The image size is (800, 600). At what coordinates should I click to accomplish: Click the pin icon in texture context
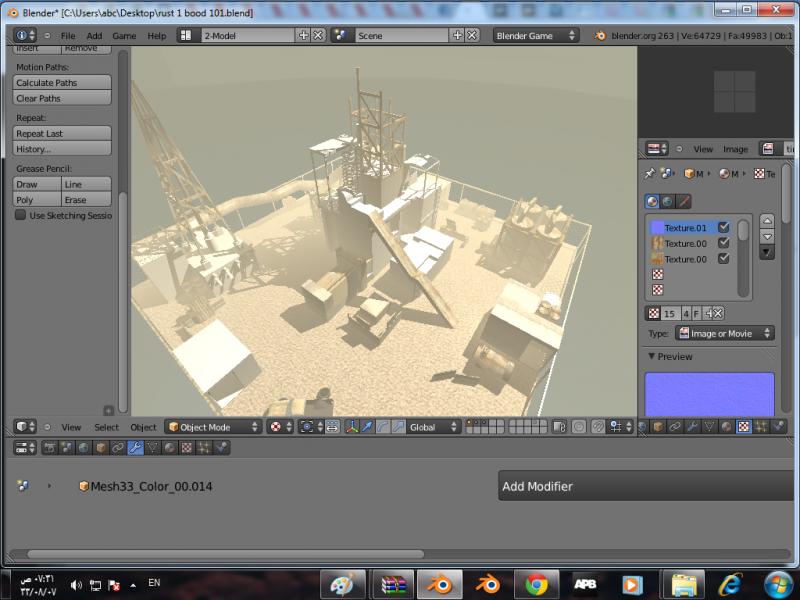click(x=651, y=174)
